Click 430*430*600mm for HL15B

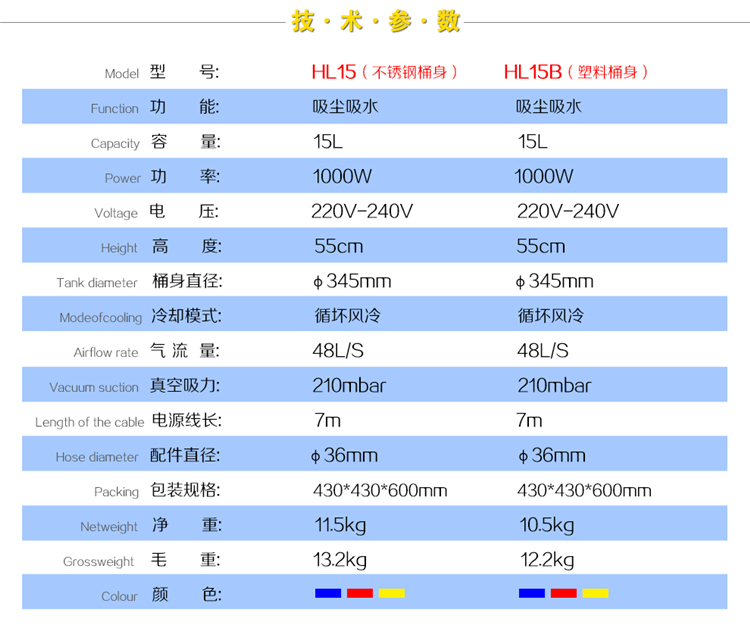pyautogui.click(x=585, y=490)
